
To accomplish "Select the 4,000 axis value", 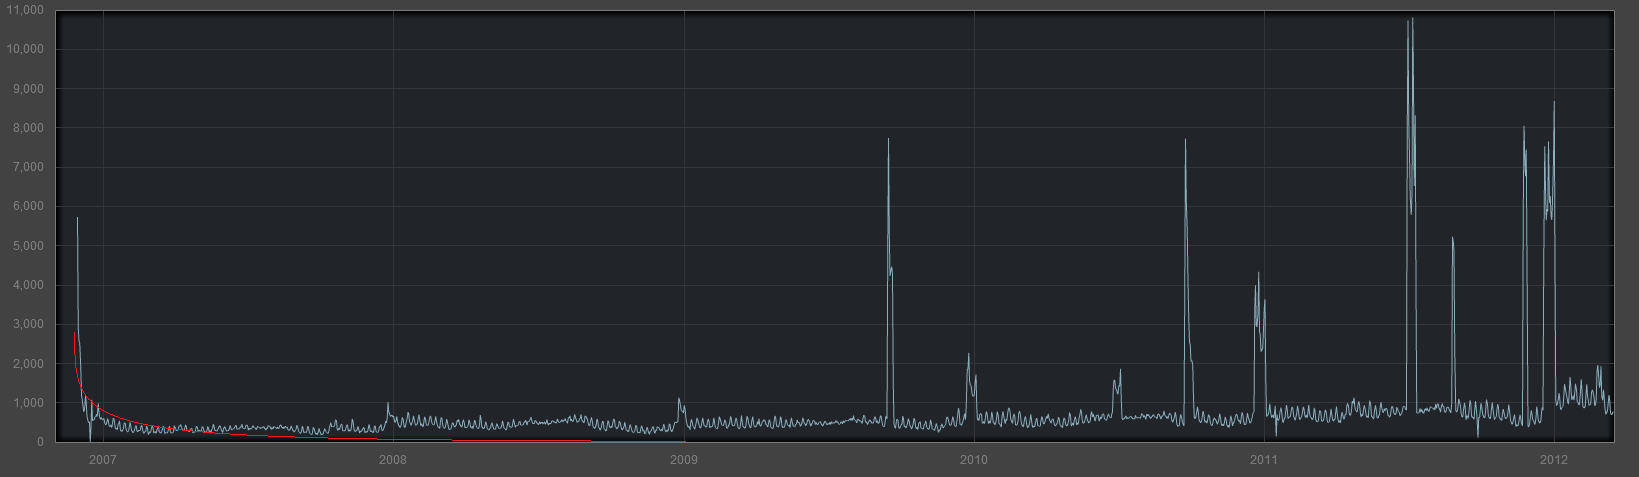I will [28, 285].
